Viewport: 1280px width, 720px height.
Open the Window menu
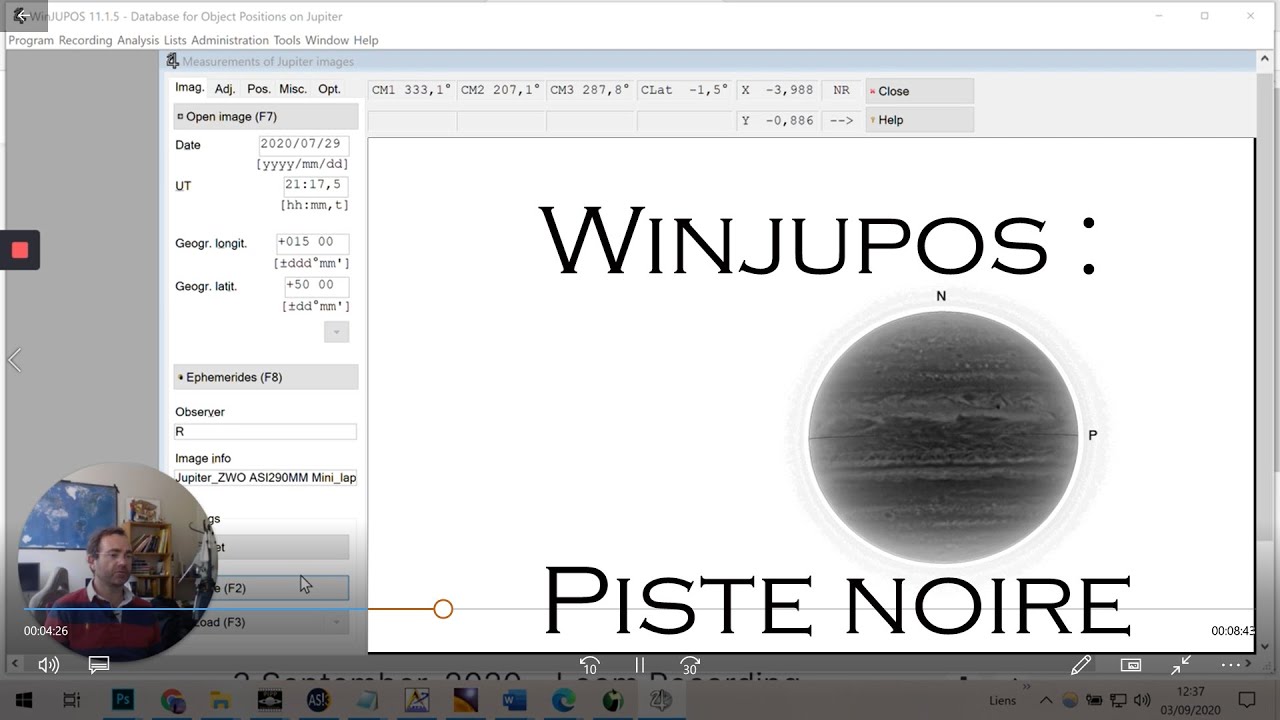click(x=327, y=40)
